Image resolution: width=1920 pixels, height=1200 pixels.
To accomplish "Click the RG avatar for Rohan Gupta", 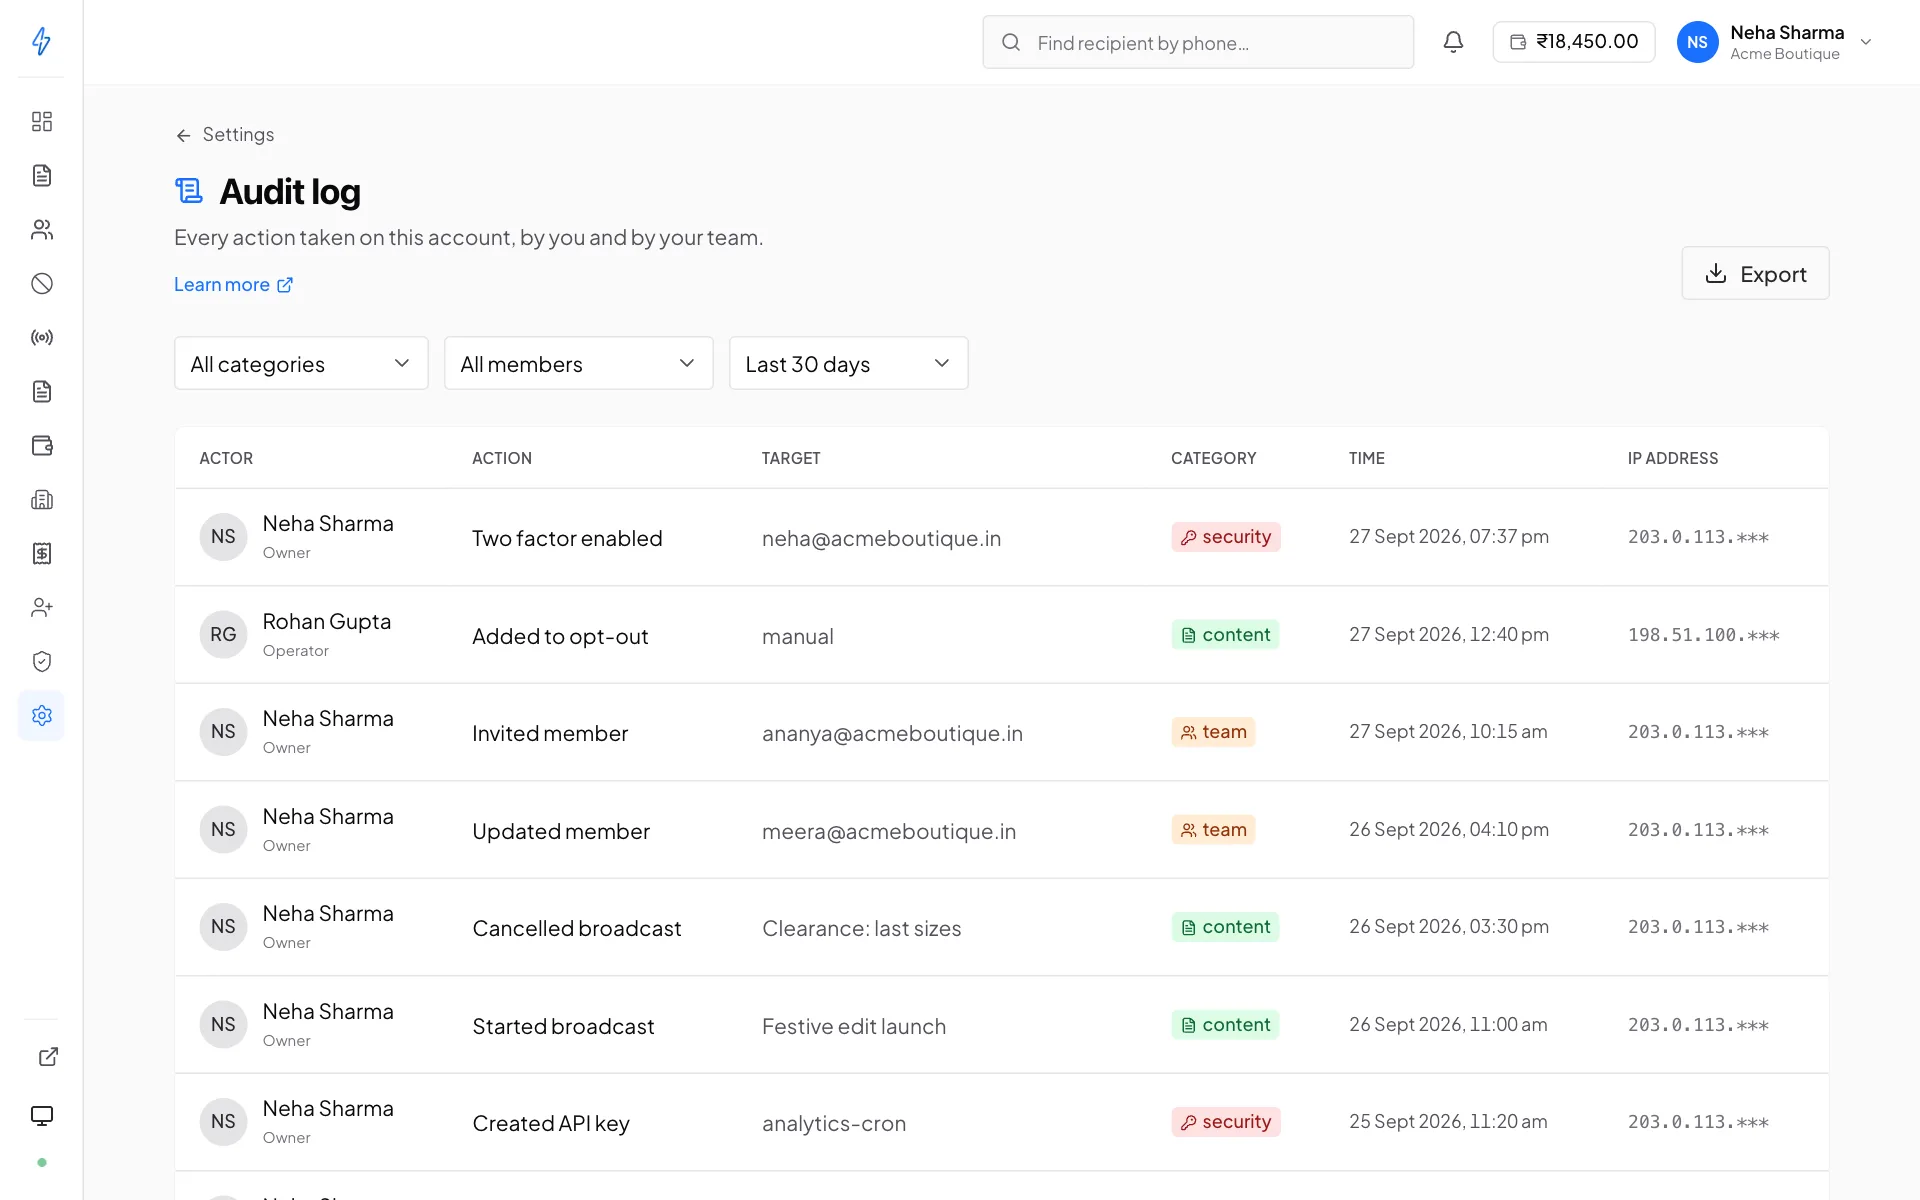I will coord(223,635).
